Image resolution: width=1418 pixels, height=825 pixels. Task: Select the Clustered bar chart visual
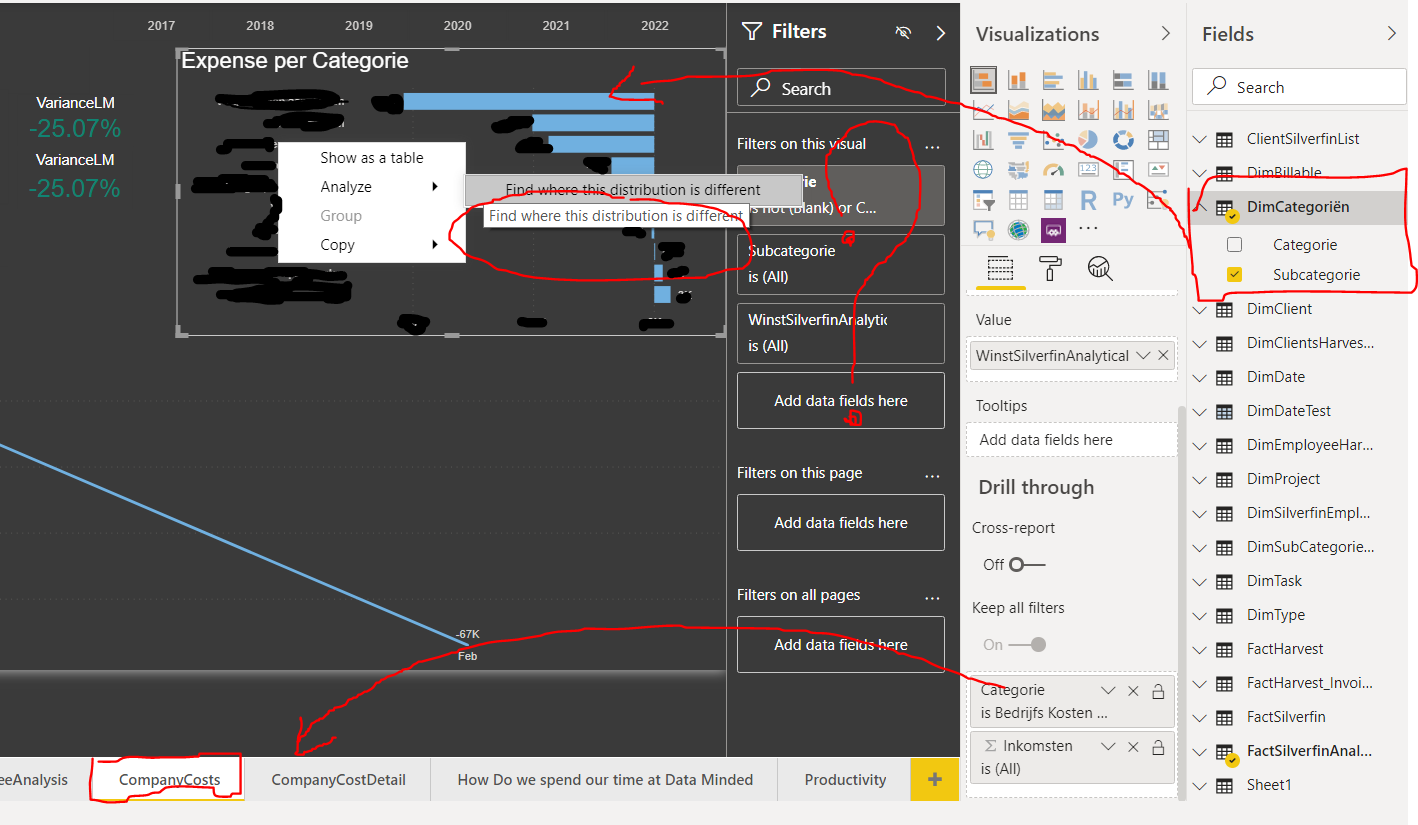coord(1053,80)
